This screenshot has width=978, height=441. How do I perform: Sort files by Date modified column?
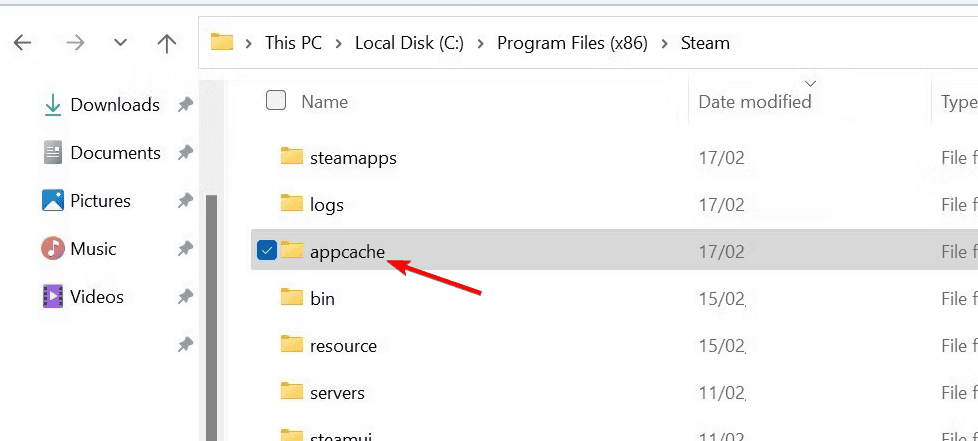click(x=755, y=102)
